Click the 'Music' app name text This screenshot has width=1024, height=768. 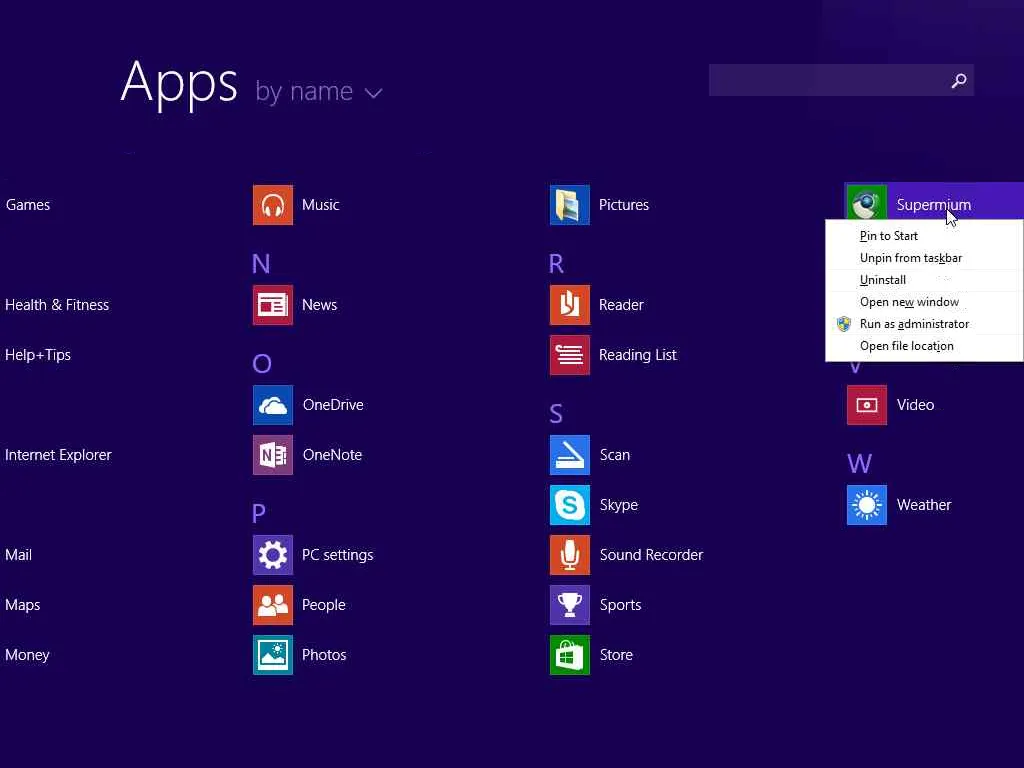point(321,205)
